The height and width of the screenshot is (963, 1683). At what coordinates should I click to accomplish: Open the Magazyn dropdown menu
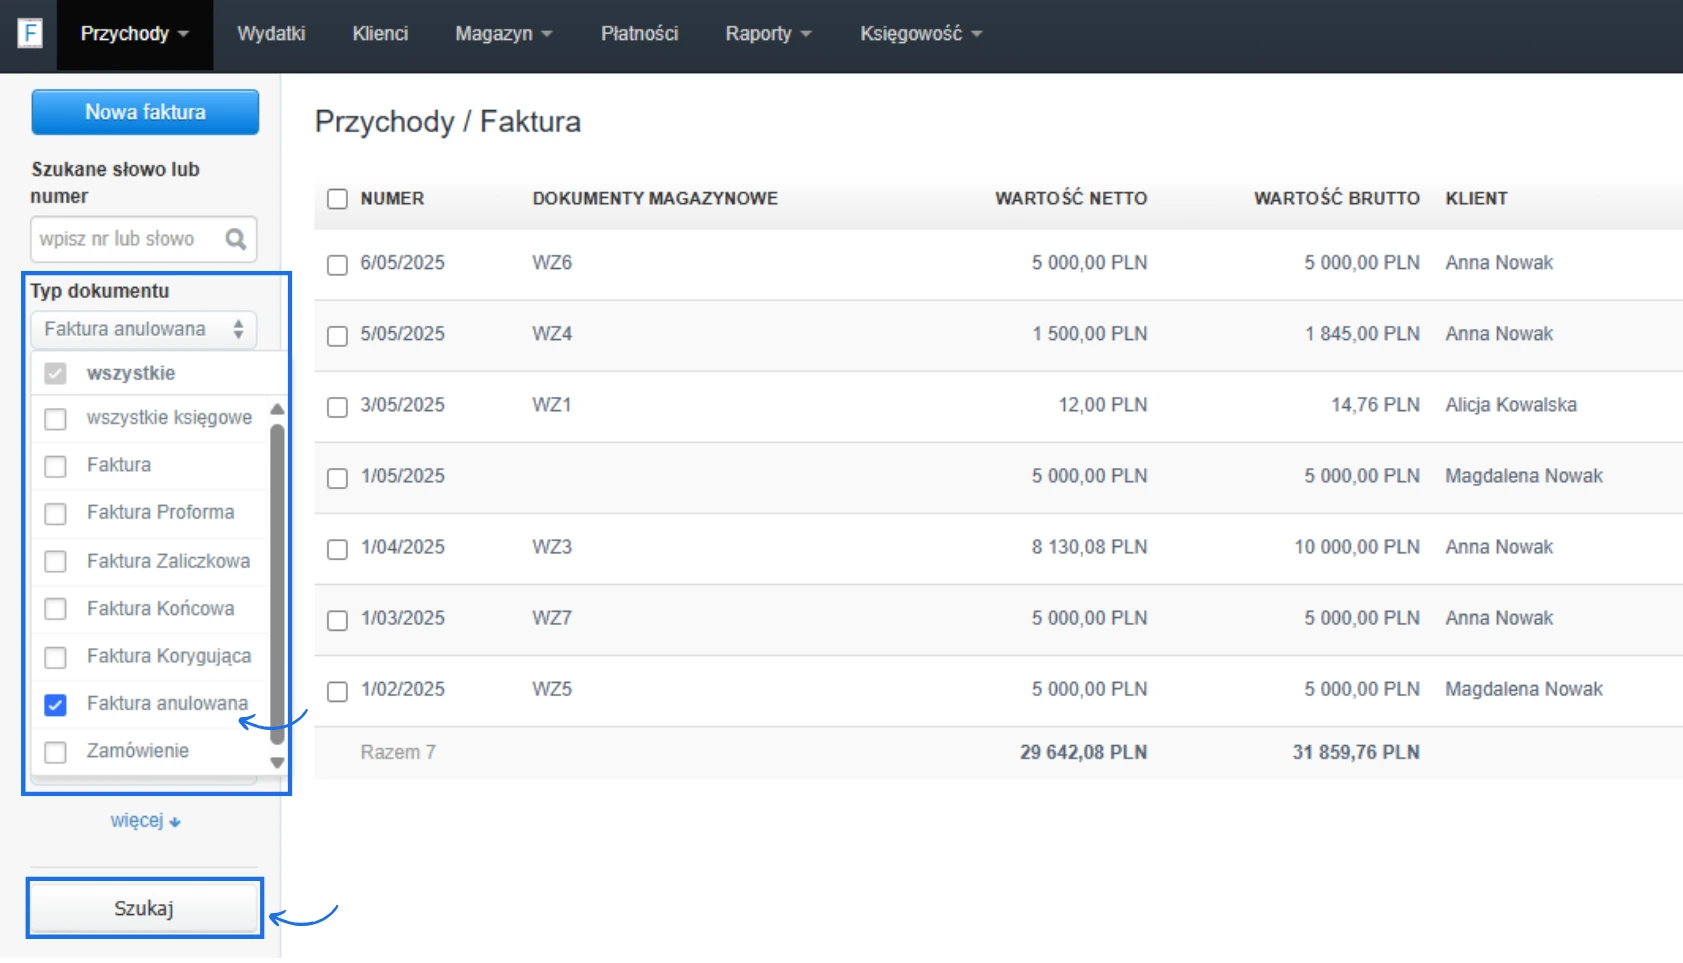click(x=503, y=34)
